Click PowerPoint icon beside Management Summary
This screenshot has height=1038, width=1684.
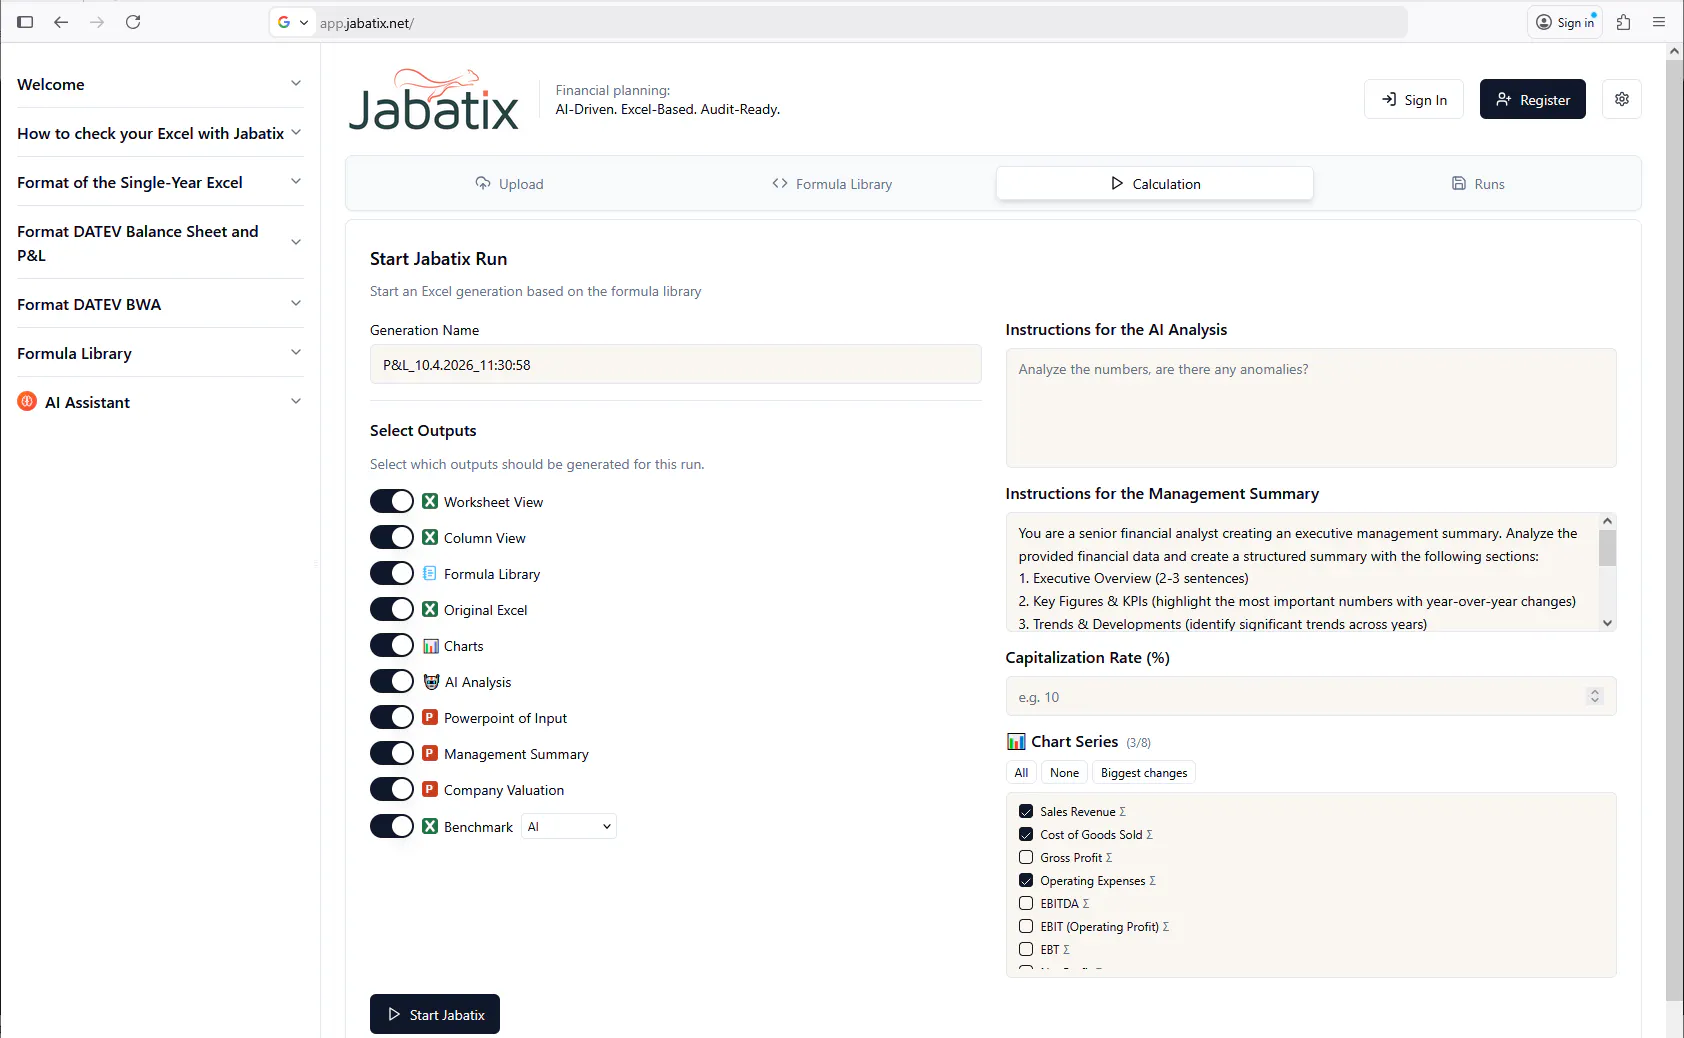click(x=430, y=753)
